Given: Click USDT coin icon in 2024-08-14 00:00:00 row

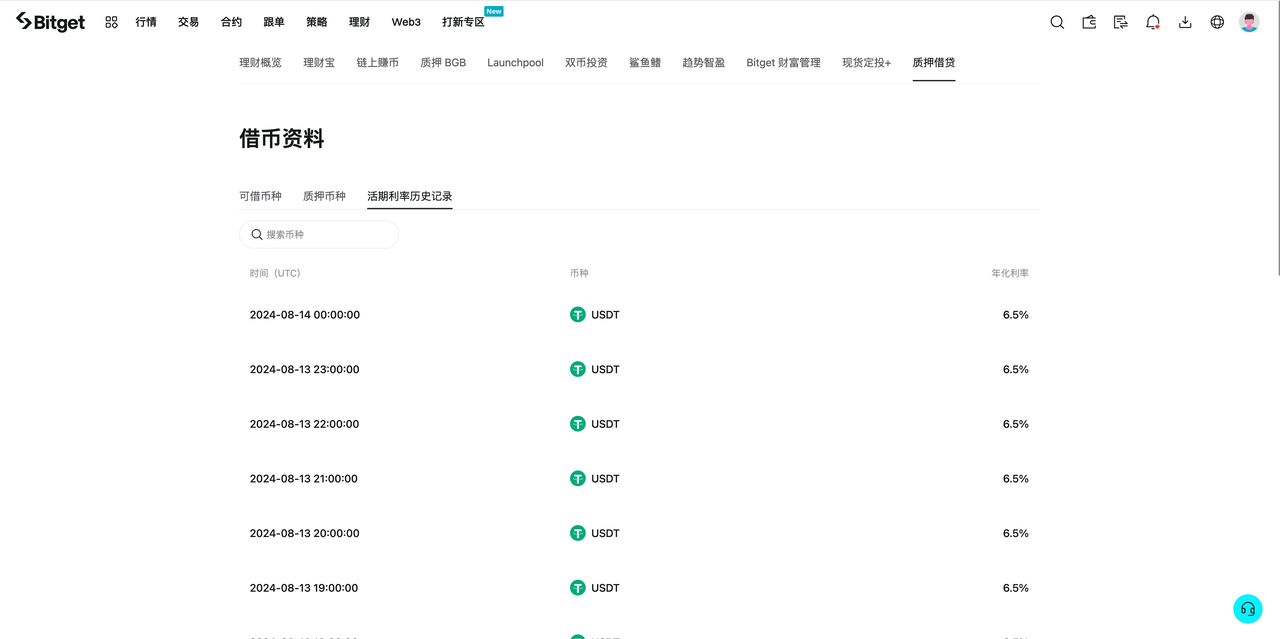Looking at the screenshot, I should [578, 315].
